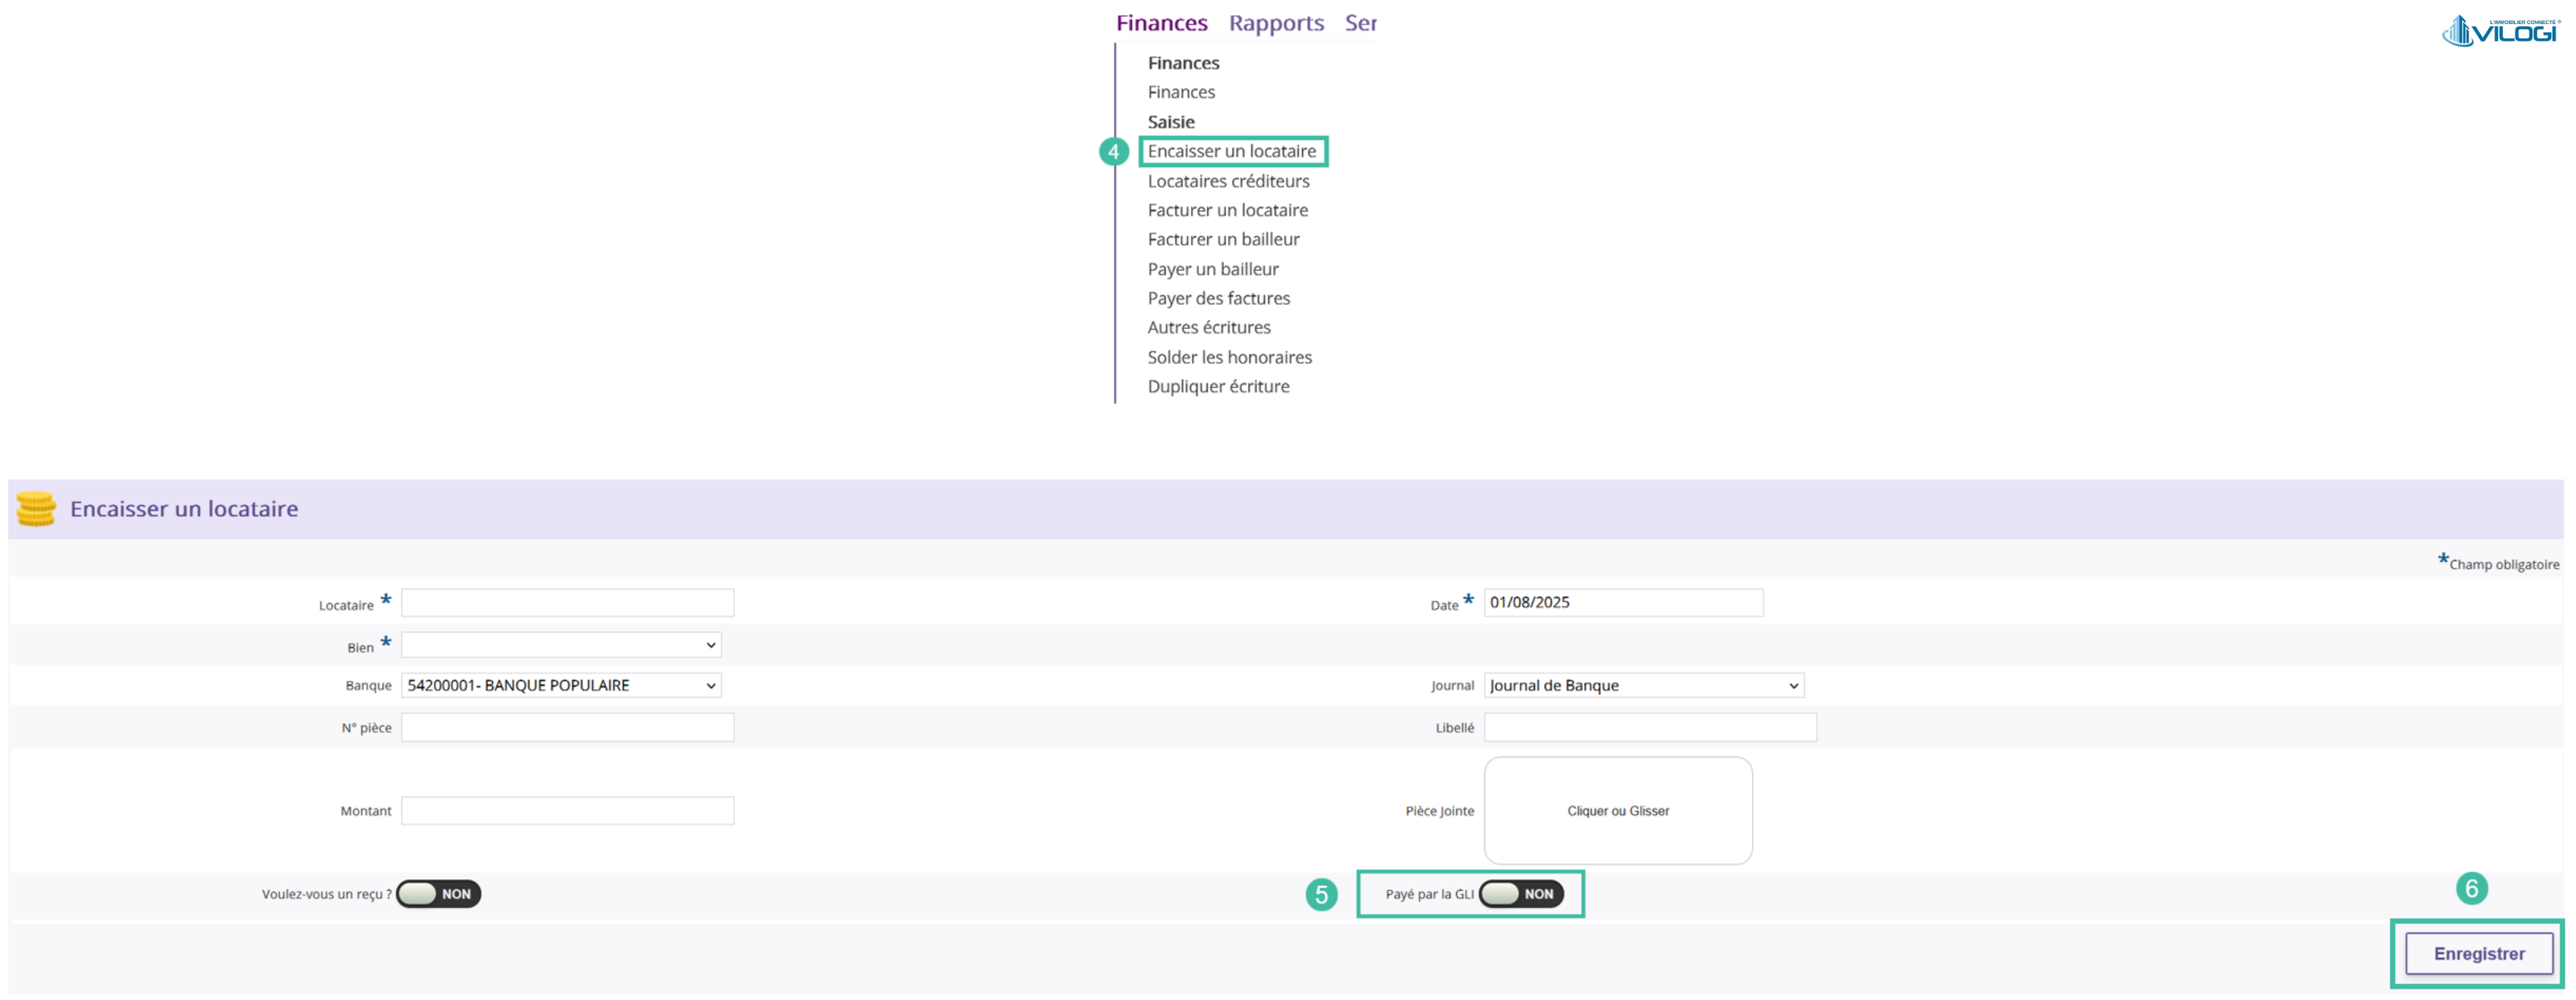The height and width of the screenshot is (1000, 2576).
Task: Open the Banque dropdown showing BANQUE POPULAIRE
Action: pyautogui.click(x=561, y=685)
